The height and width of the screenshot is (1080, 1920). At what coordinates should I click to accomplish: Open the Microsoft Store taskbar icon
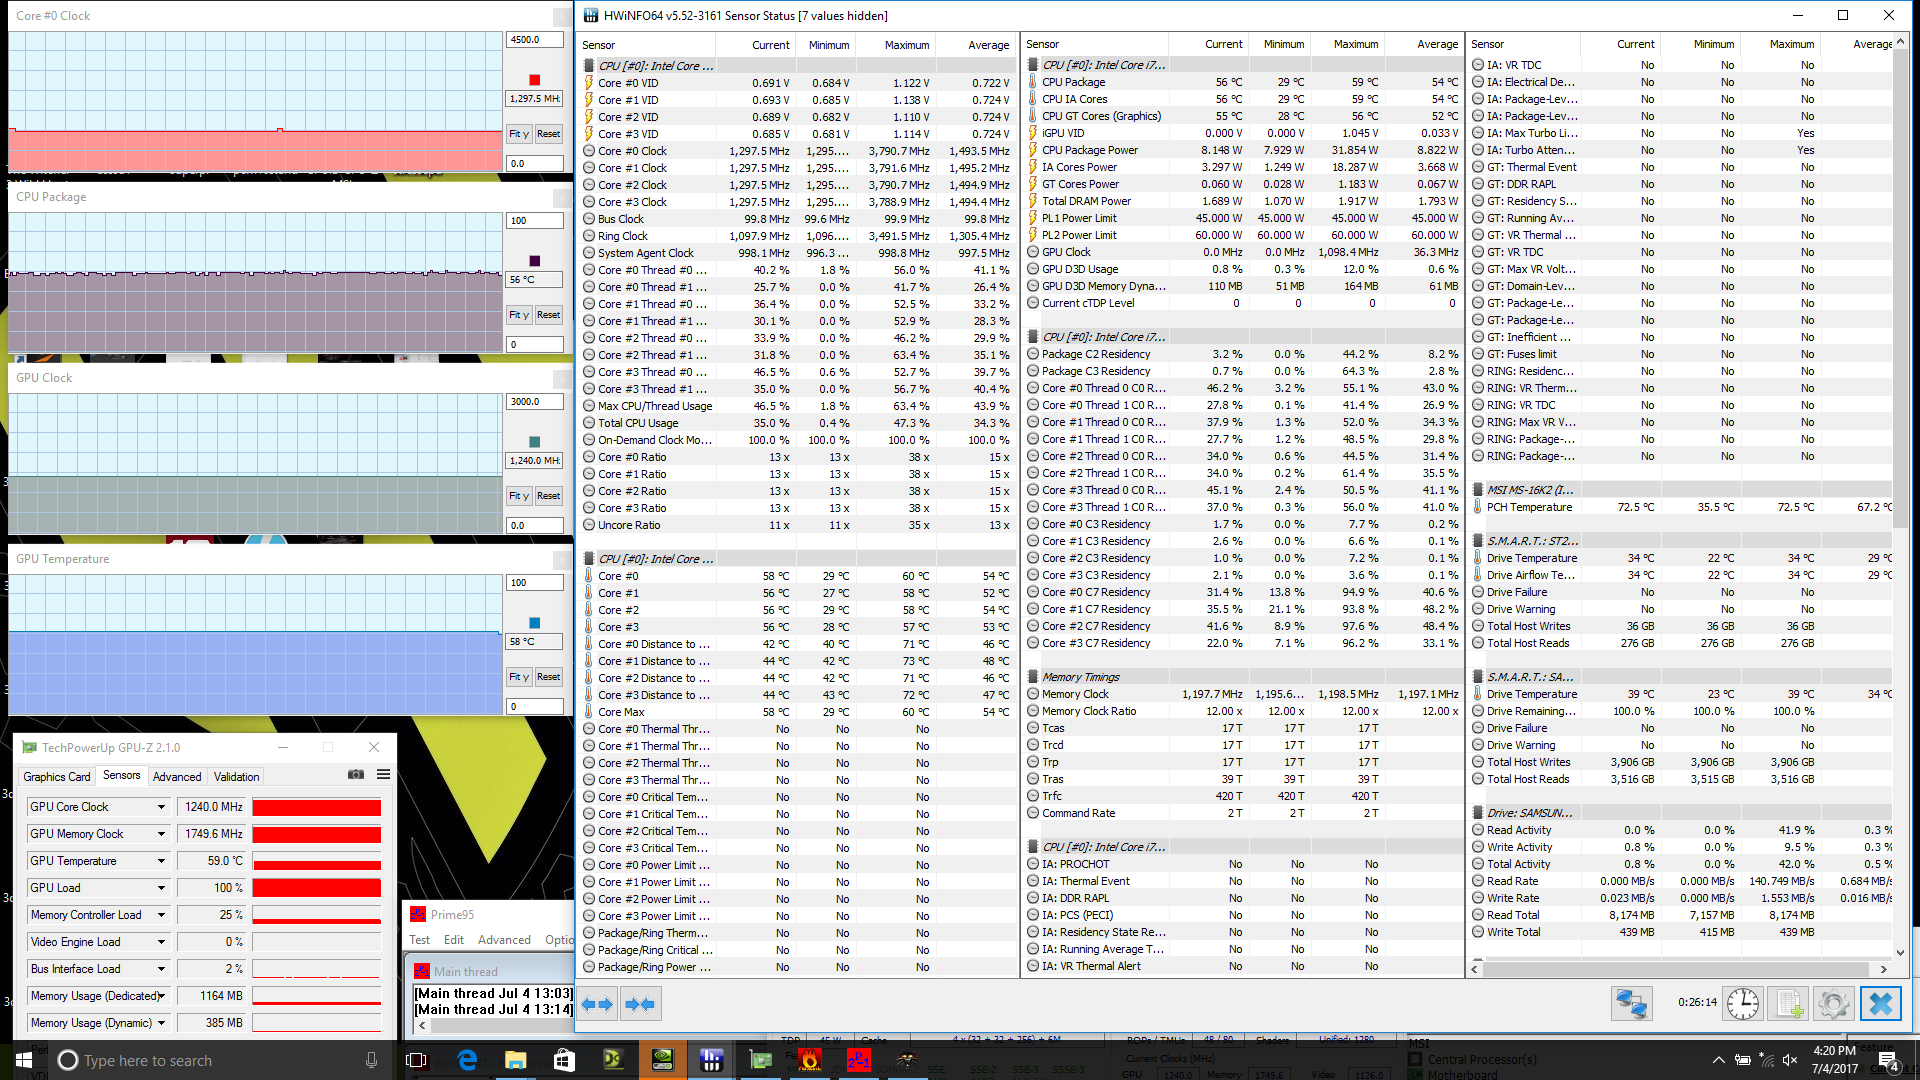[x=564, y=1060]
